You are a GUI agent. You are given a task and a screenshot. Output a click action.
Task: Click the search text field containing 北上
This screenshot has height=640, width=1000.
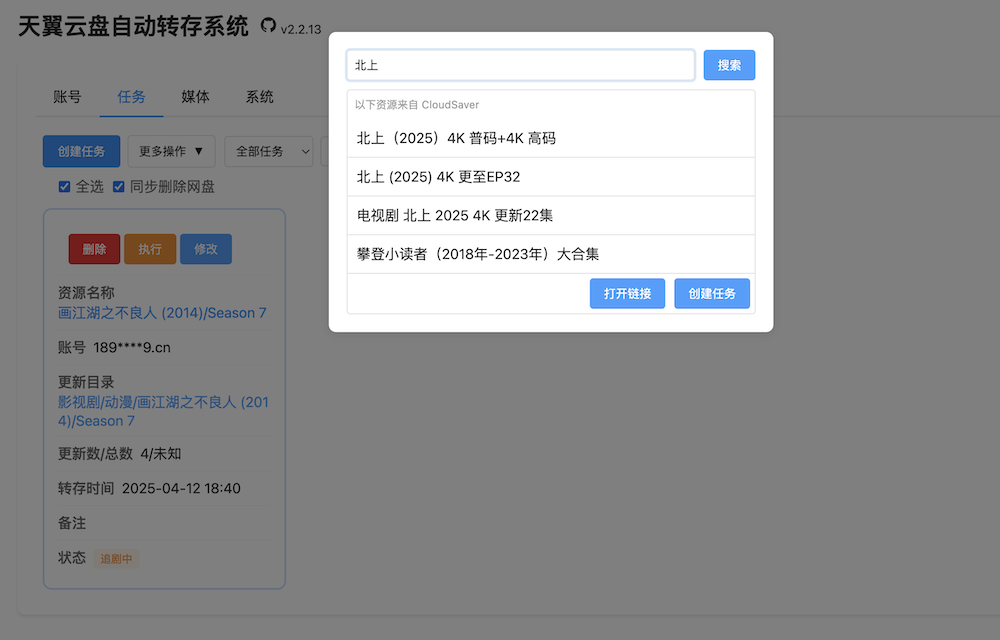click(520, 65)
